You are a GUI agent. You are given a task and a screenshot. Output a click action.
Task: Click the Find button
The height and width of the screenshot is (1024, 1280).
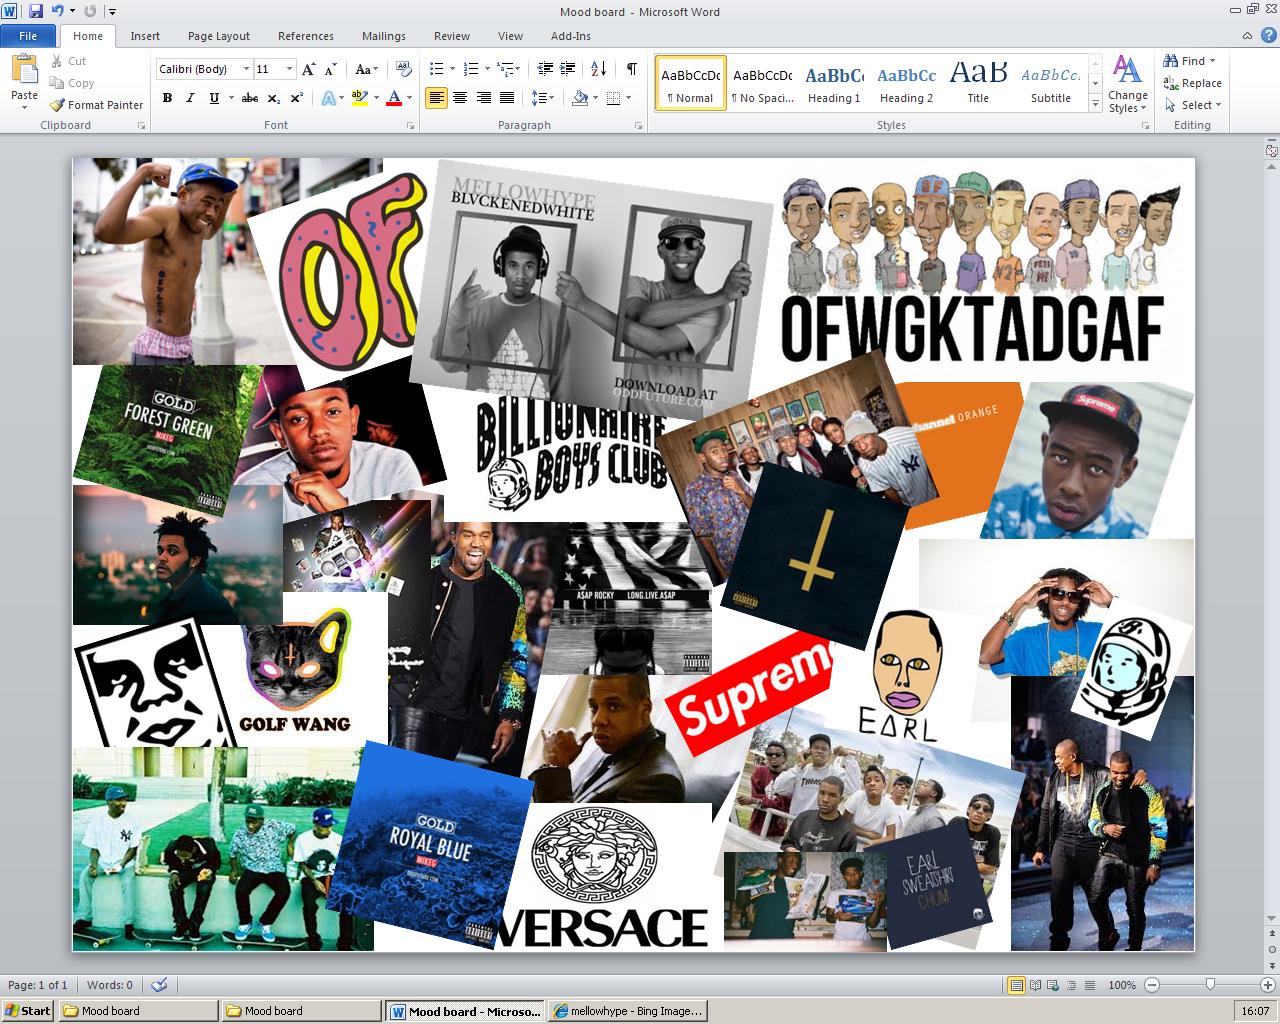tap(1190, 61)
